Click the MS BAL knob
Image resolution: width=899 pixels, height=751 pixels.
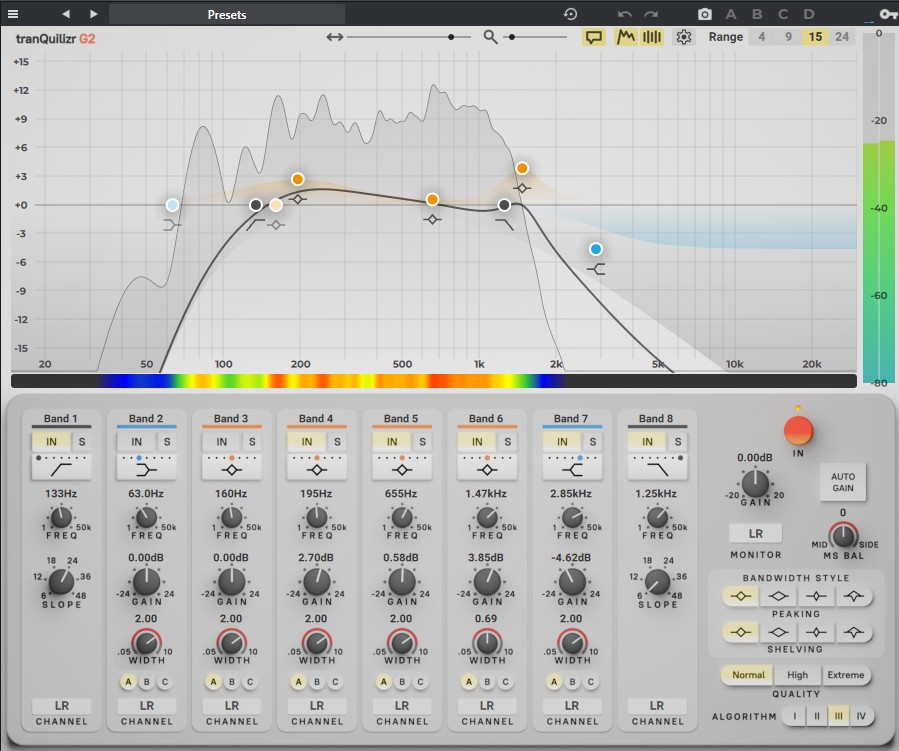[x=843, y=535]
